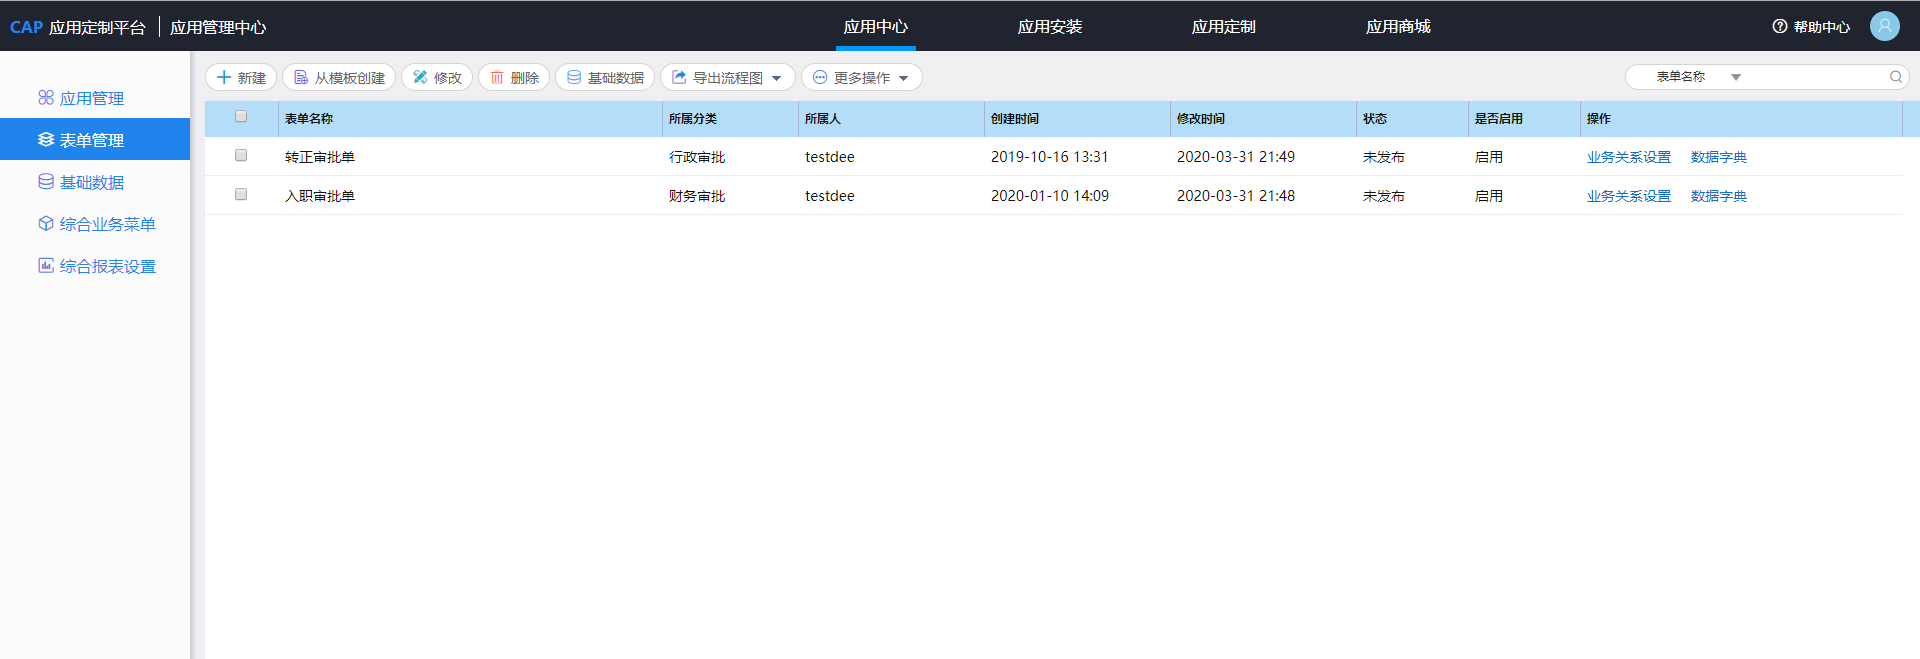Click the 新建 plus icon
This screenshot has width=1920, height=659.
224,77
